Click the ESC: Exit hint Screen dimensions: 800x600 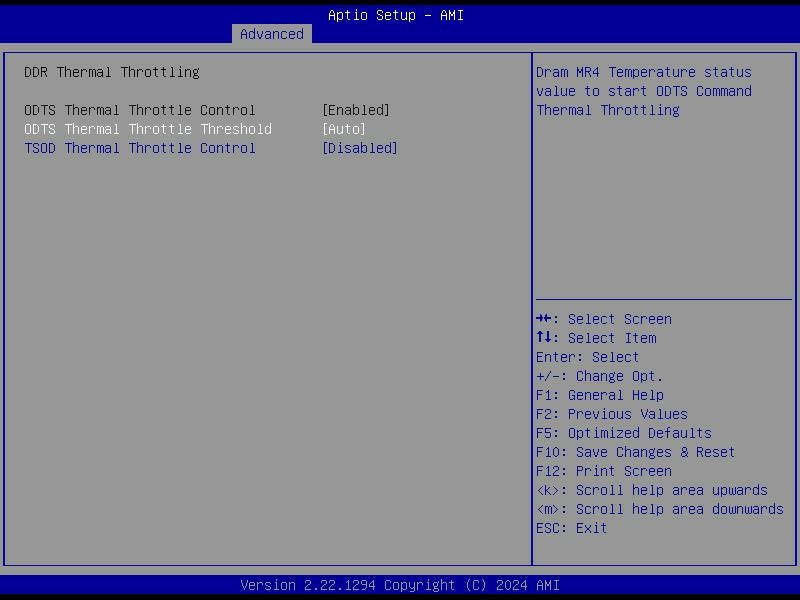[x=571, y=529]
